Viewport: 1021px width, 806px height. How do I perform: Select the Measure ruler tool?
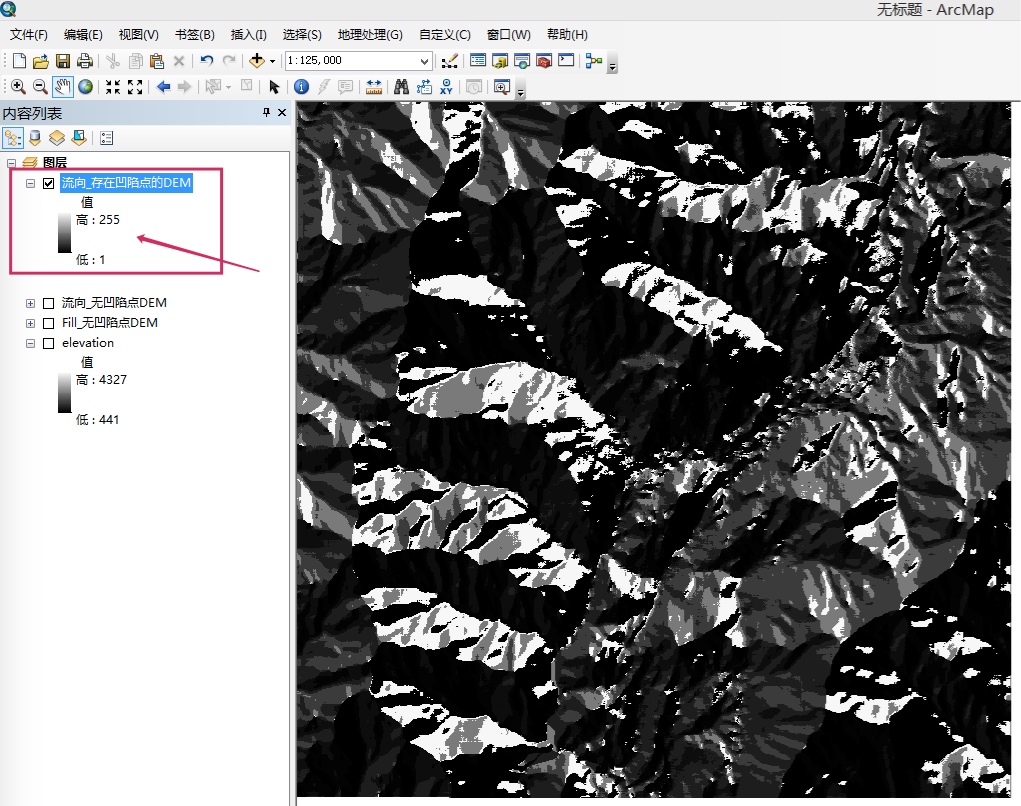(x=374, y=87)
